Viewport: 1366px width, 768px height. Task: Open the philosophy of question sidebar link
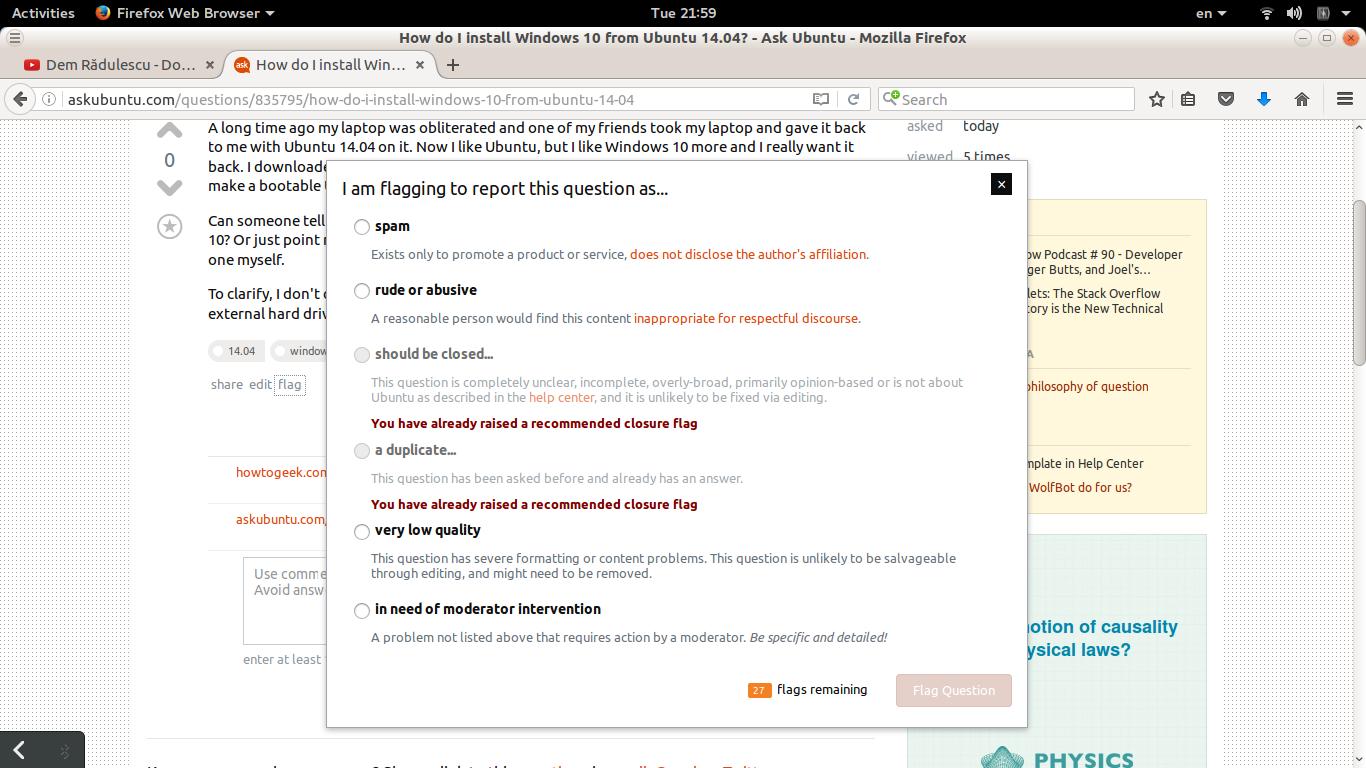coord(1088,386)
